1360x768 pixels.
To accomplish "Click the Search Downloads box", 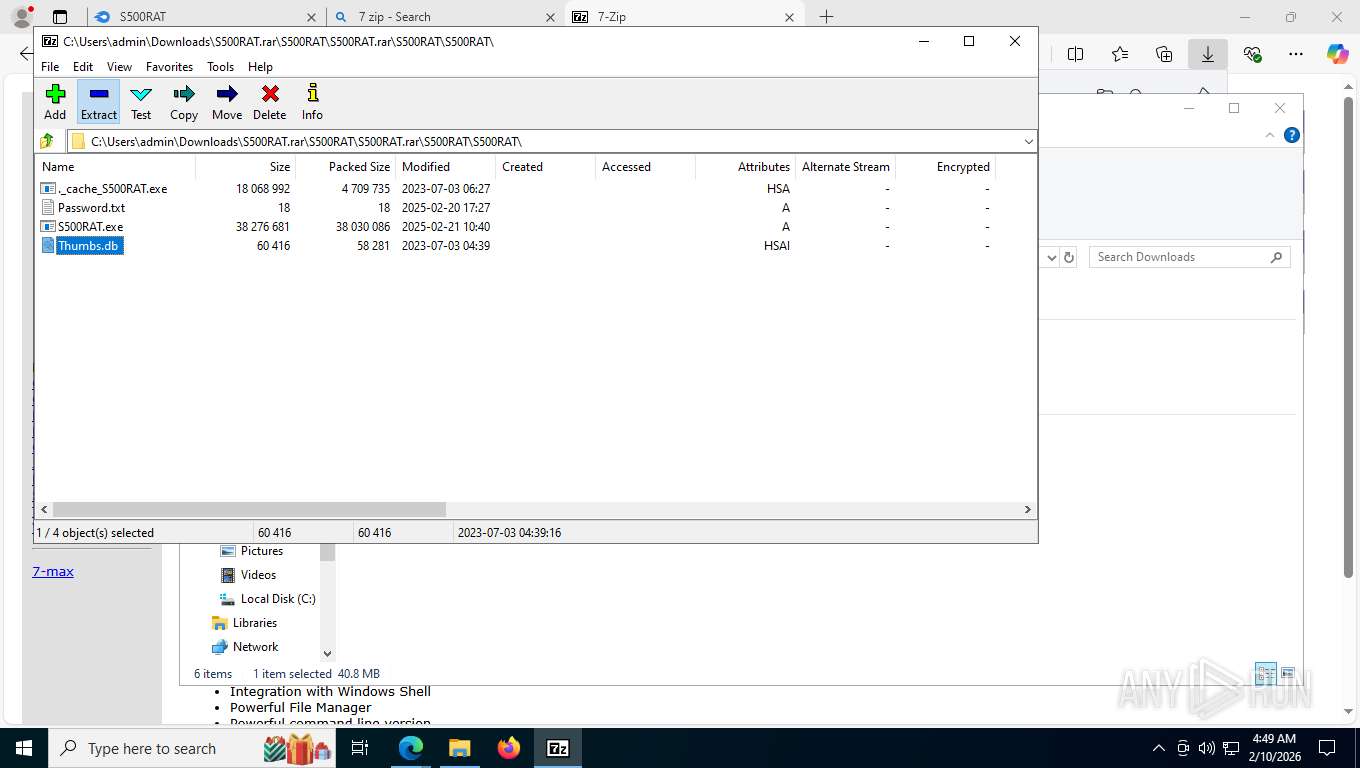I will coord(1190,257).
